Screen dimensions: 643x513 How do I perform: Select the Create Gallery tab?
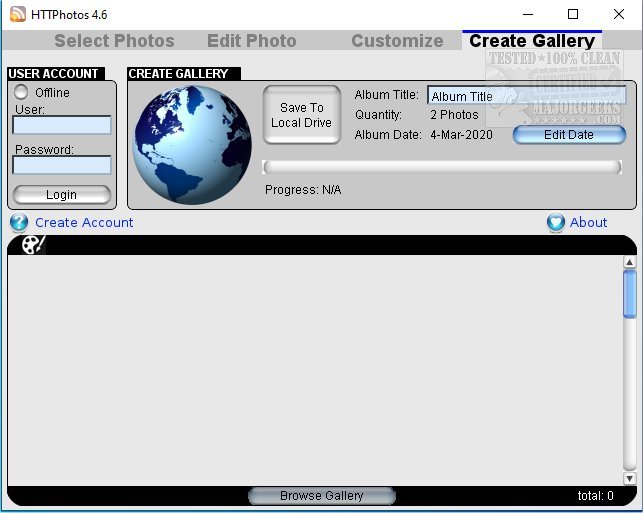click(x=531, y=41)
